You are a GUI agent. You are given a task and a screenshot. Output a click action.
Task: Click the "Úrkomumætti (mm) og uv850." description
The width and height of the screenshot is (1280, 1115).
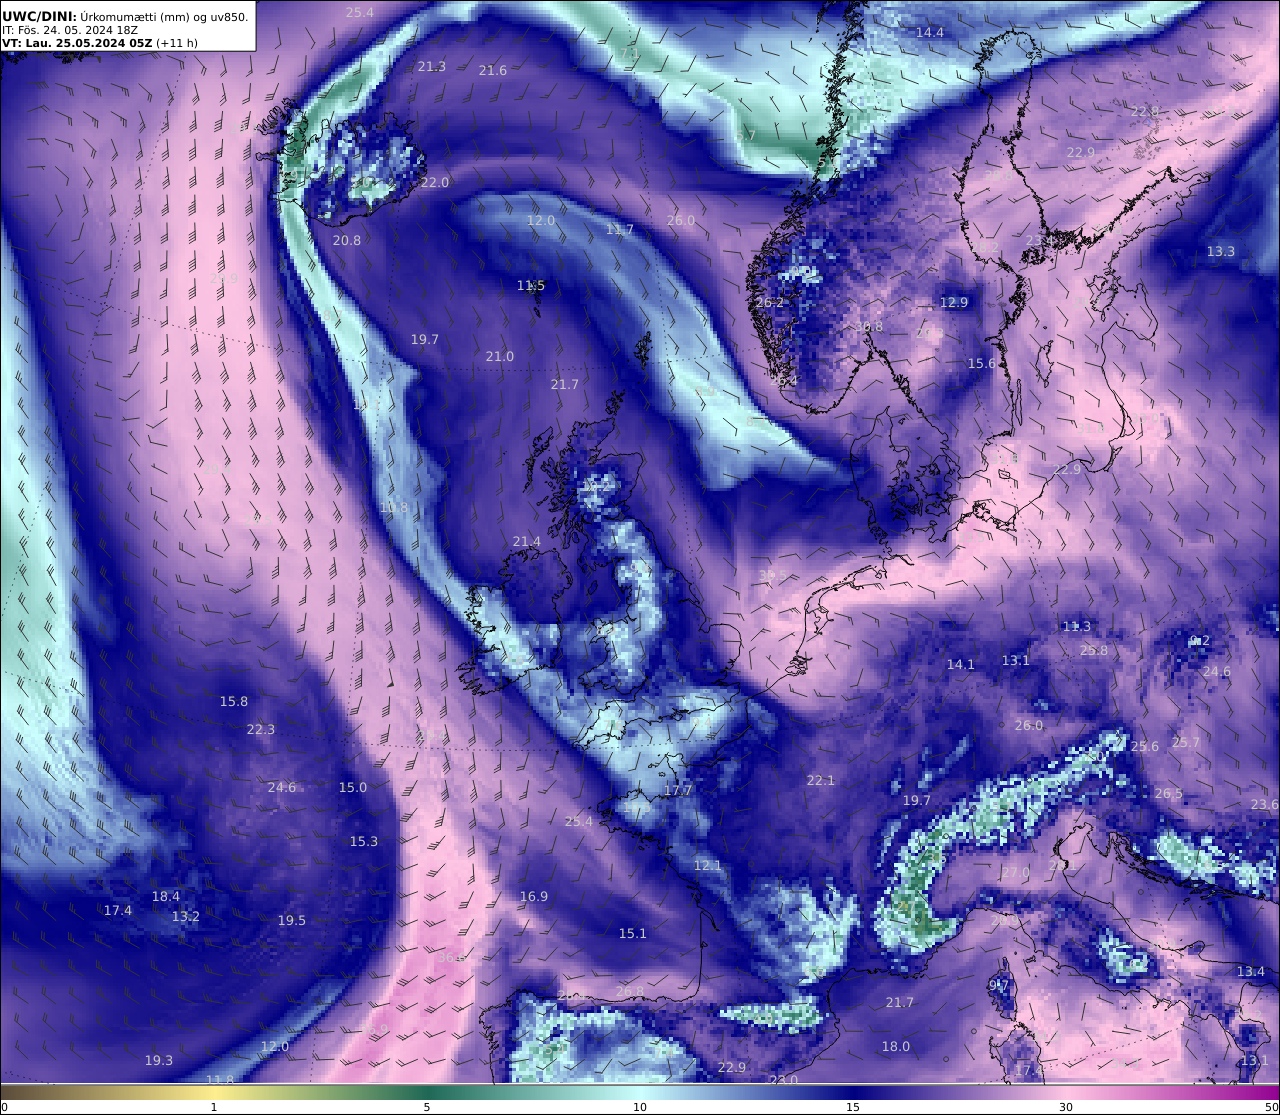coord(164,16)
